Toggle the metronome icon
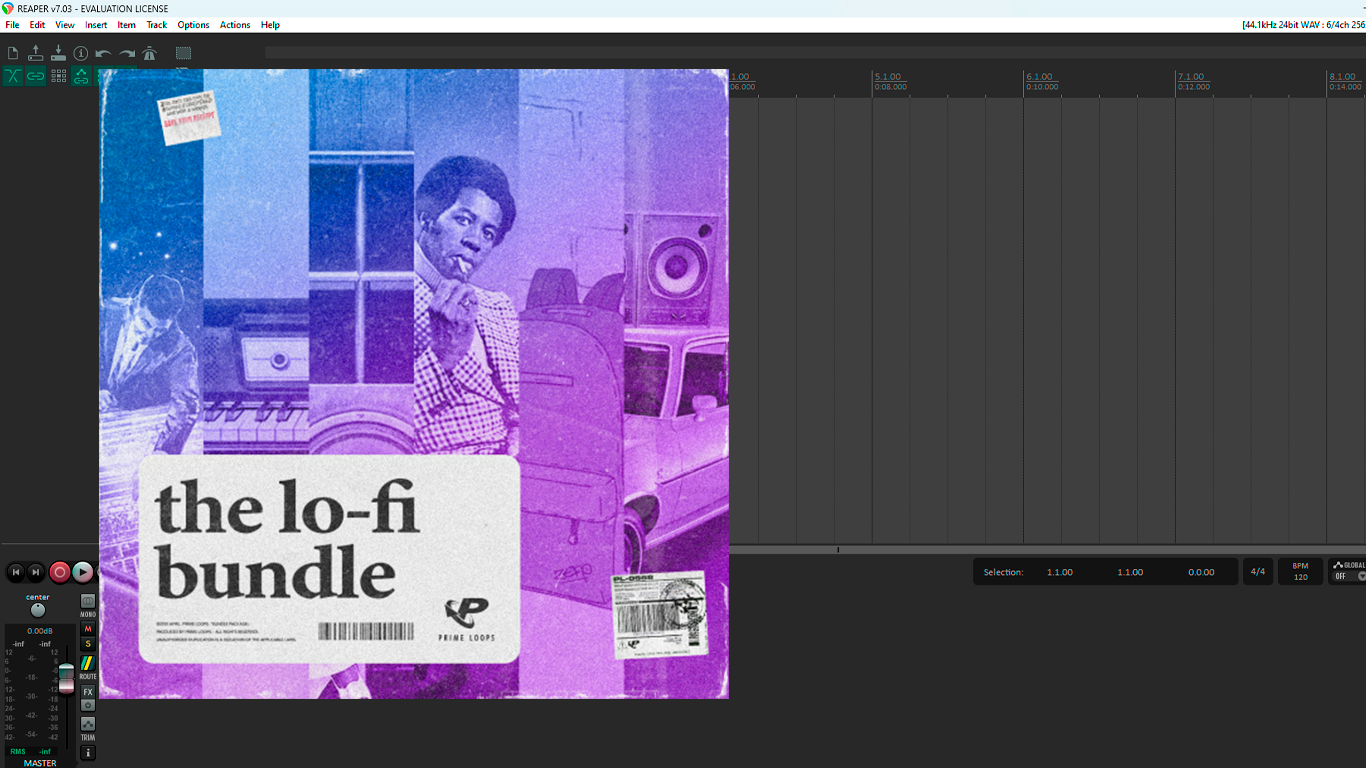 (x=150, y=53)
